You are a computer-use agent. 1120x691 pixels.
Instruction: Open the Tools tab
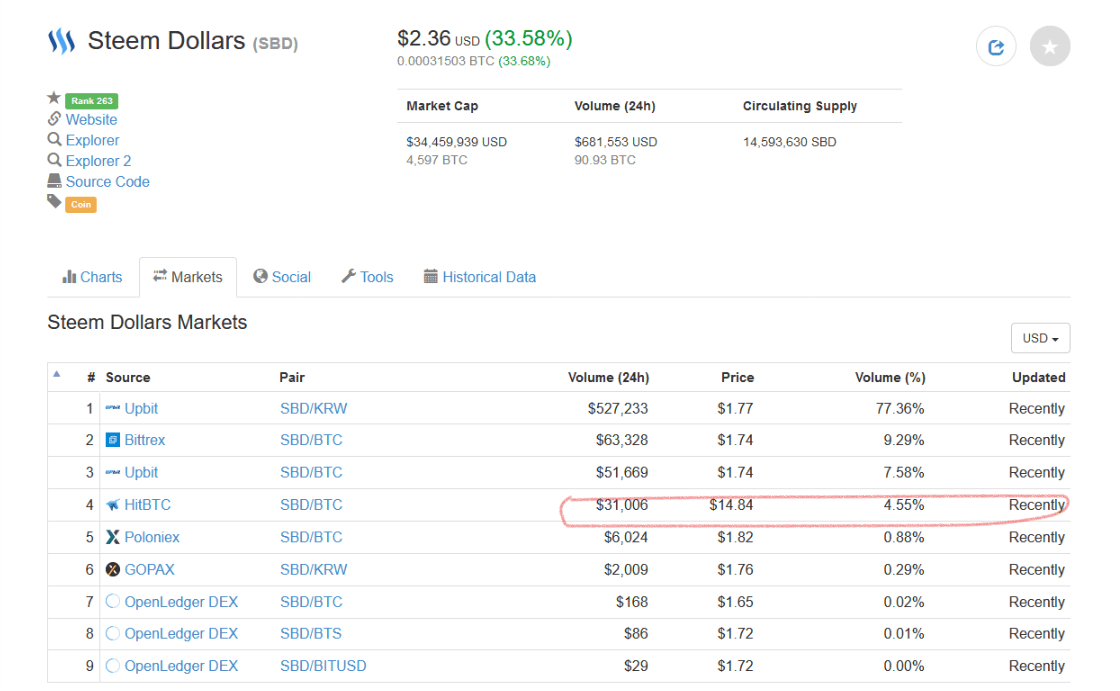point(367,277)
